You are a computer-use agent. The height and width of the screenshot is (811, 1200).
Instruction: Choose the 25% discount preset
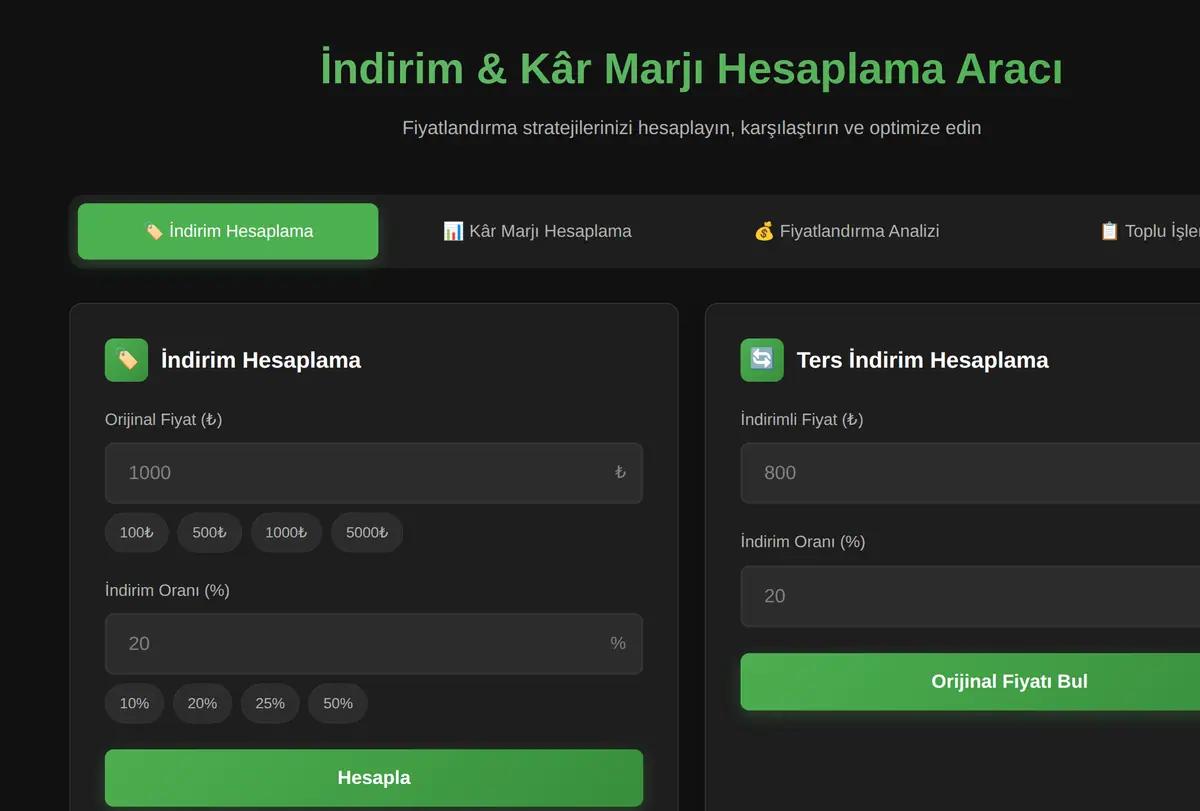point(270,703)
